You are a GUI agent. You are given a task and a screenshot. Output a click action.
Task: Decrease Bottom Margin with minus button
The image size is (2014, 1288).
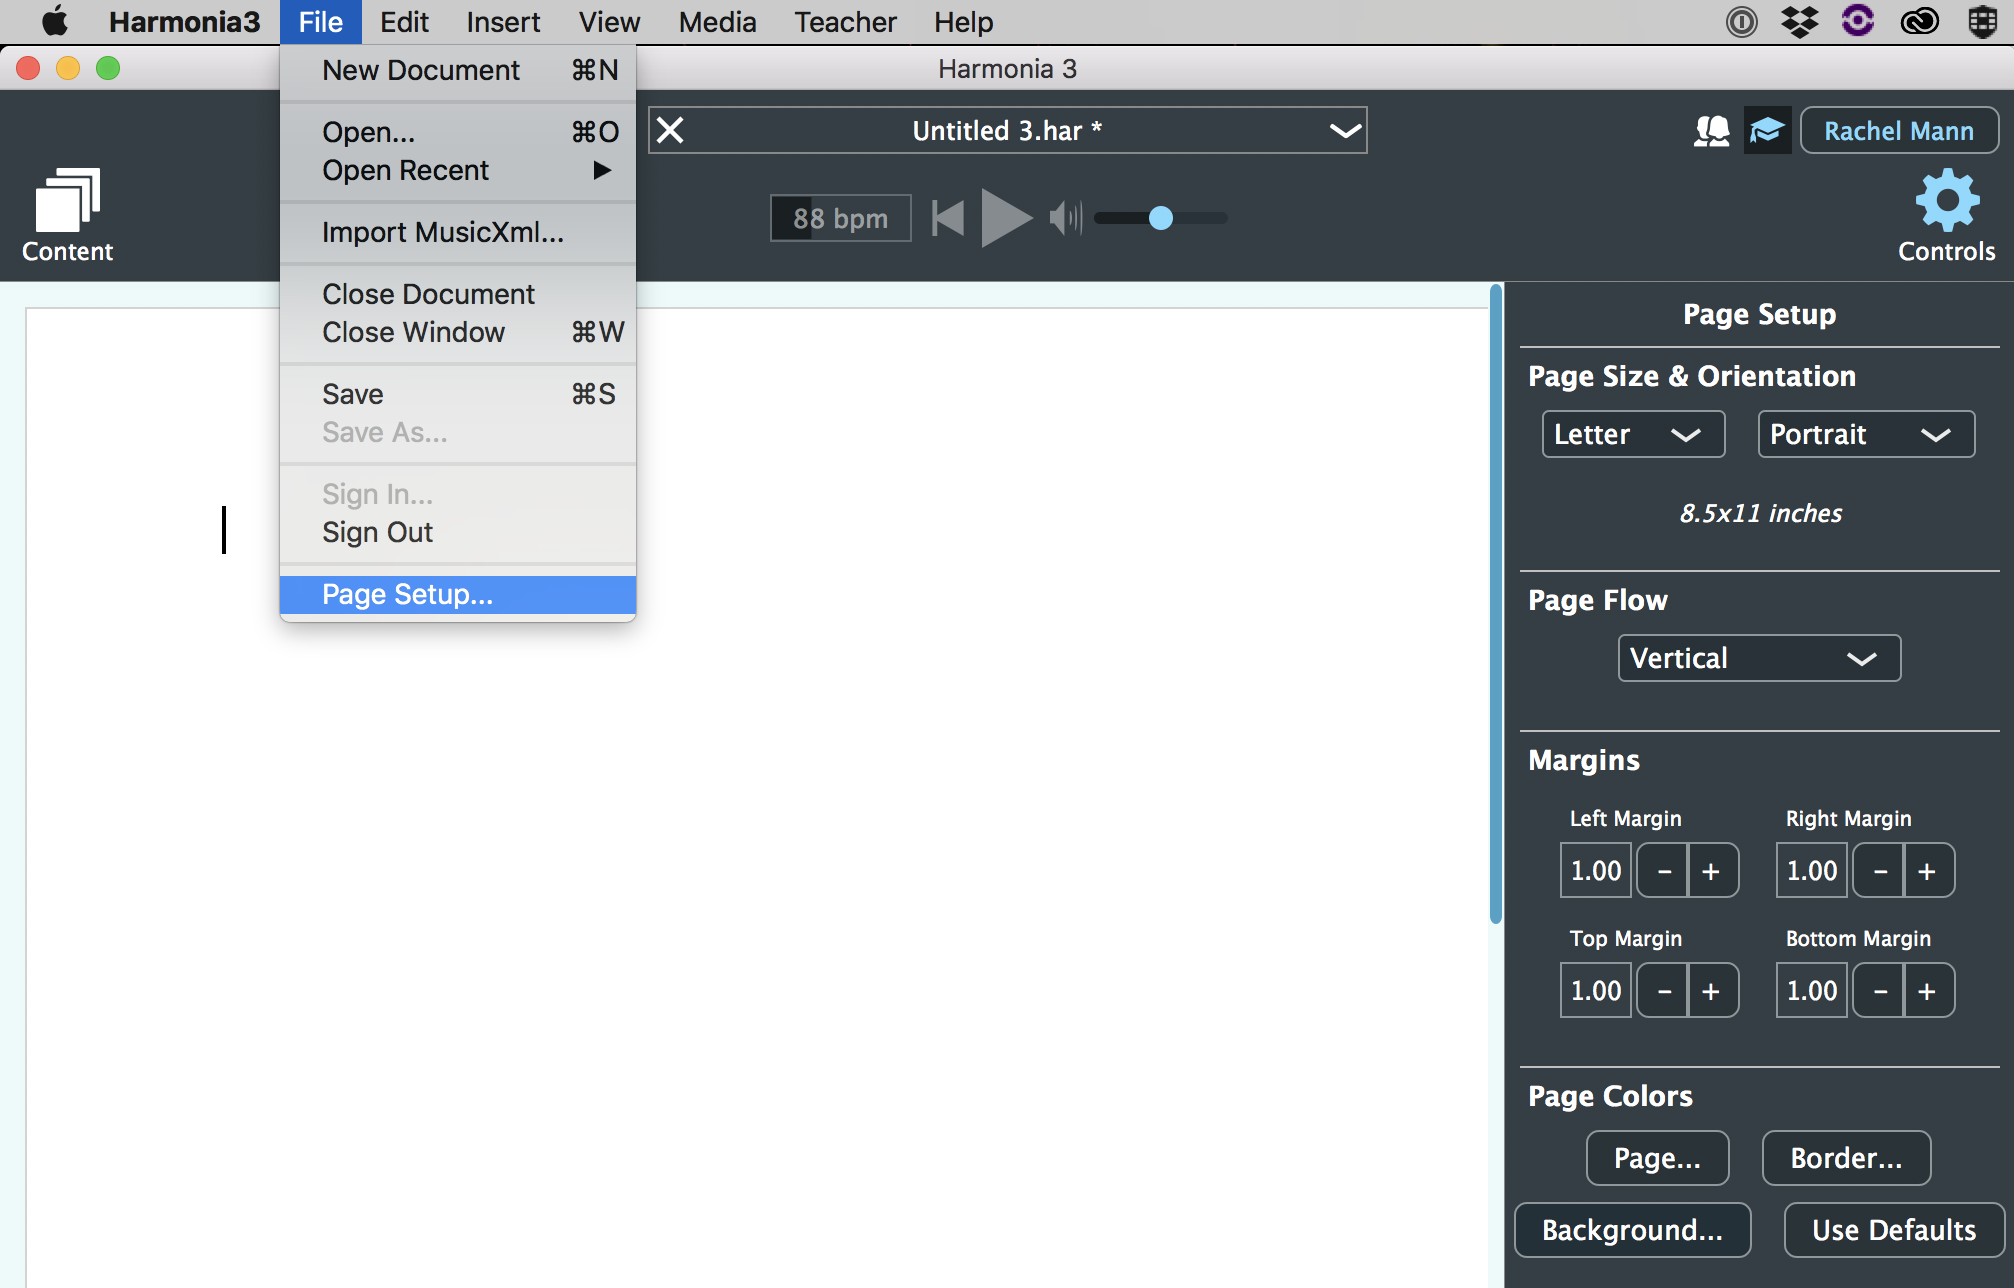click(x=1880, y=991)
